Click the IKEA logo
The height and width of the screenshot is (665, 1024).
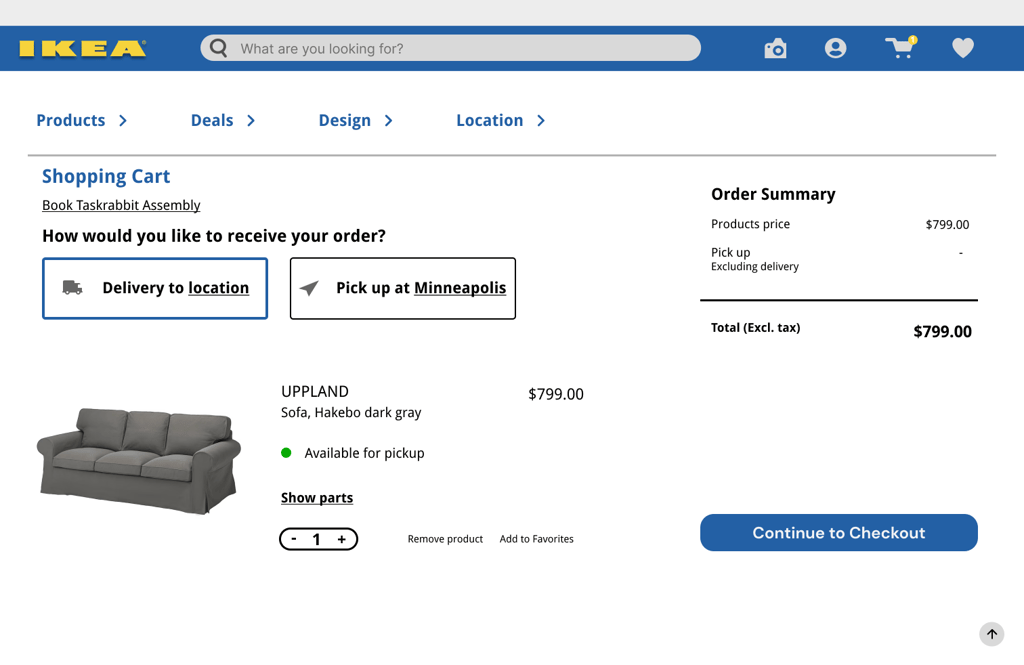(82, 49)
